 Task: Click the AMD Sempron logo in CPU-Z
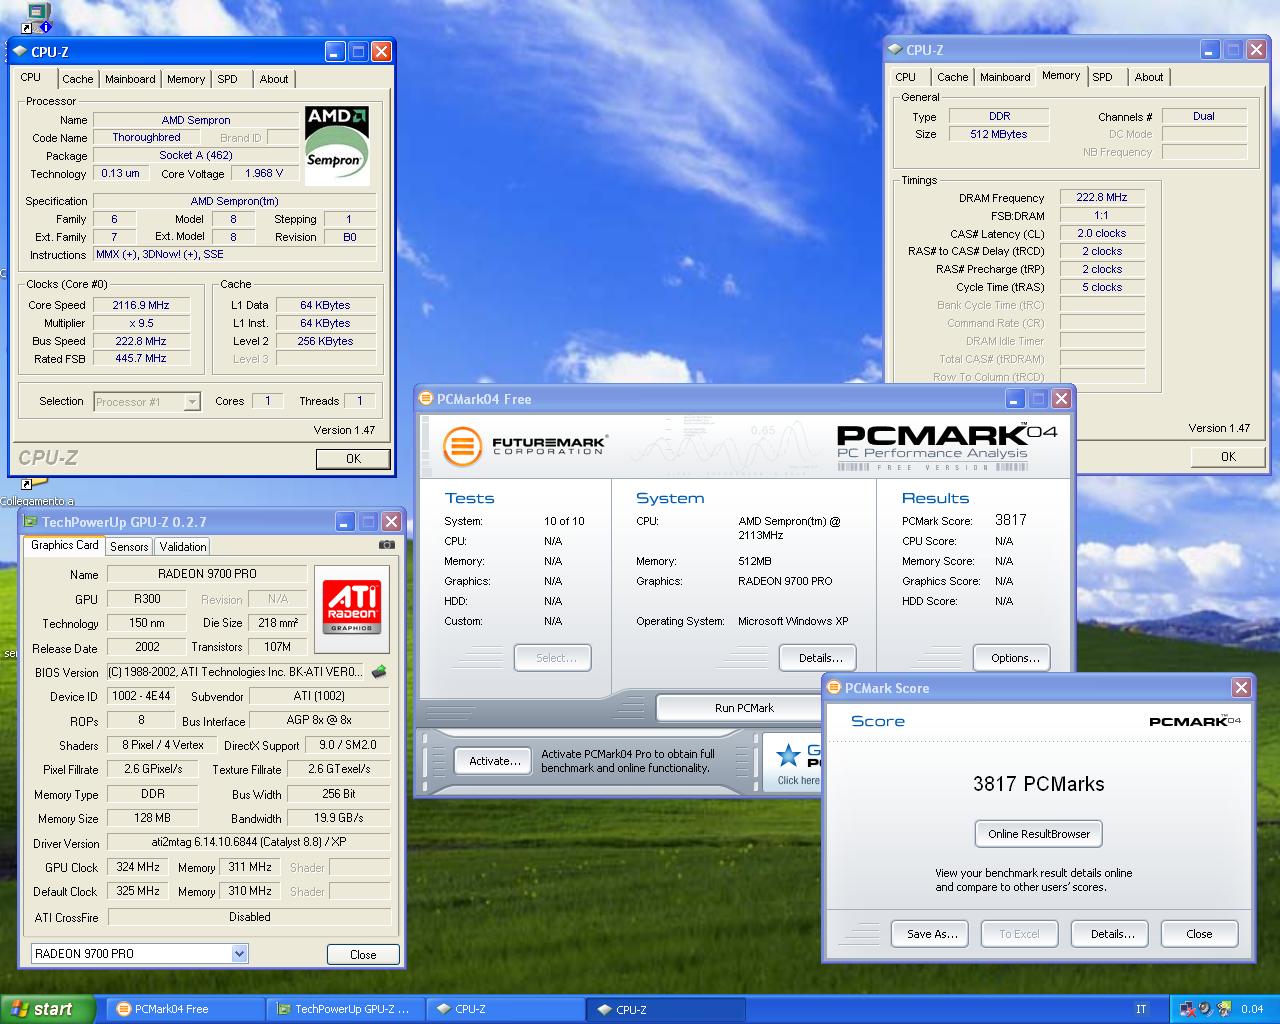(x=337, y=146)
